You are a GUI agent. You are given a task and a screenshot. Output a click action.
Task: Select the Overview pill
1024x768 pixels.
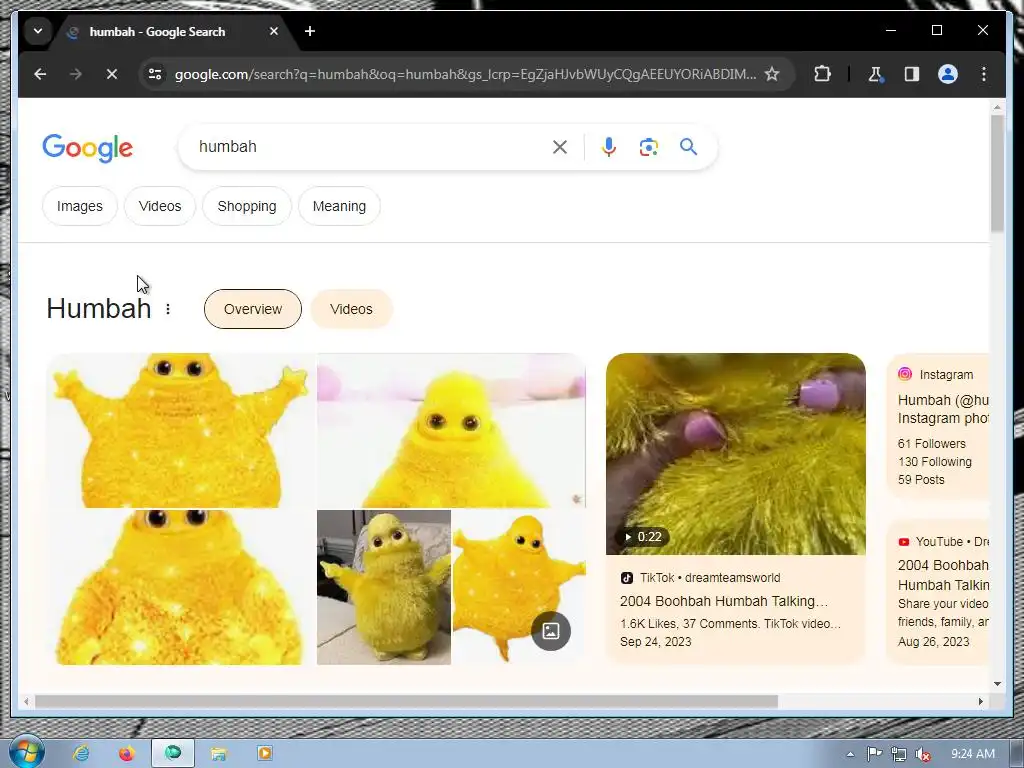tap(253, 309)
